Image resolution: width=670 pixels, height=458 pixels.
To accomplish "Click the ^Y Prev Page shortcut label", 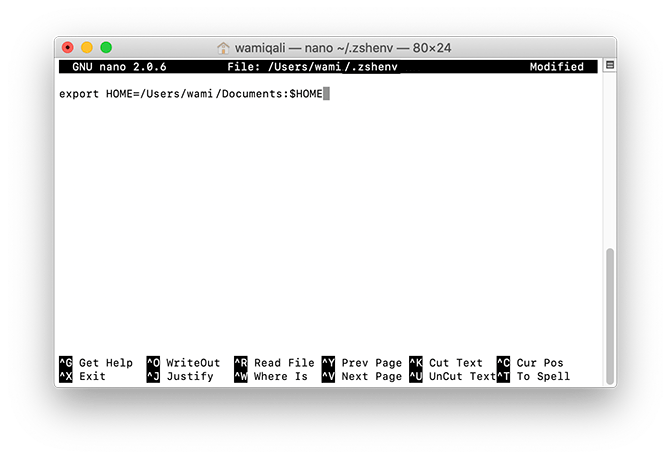I will click(362, 363).
